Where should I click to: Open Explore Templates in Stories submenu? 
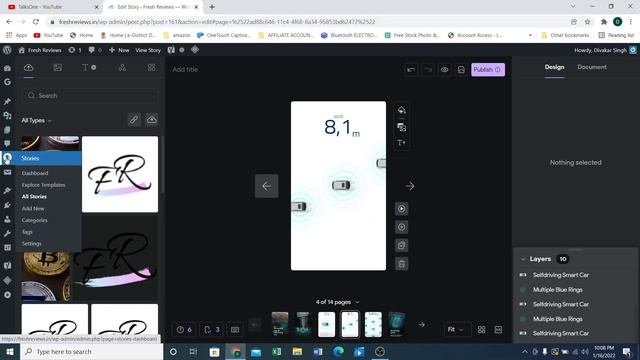(x=43, y=185)
